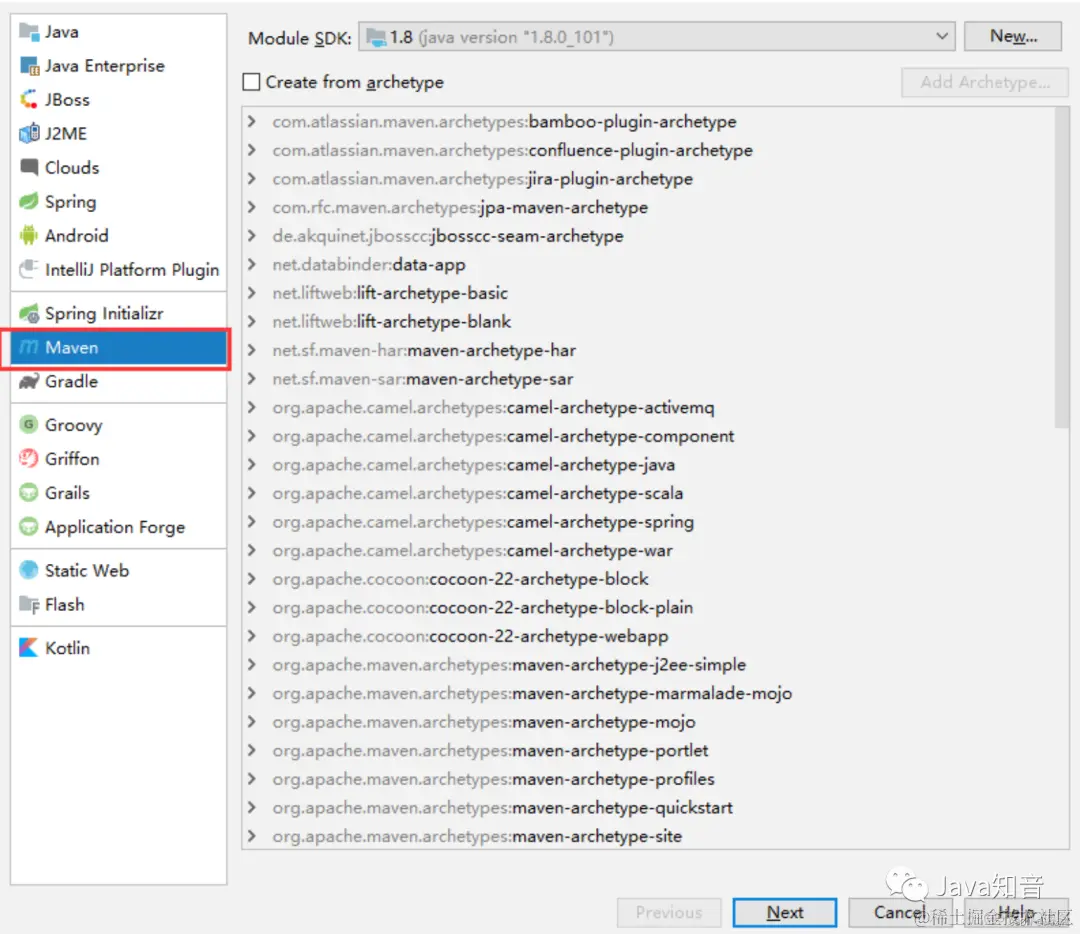Choose the Gradle elephant icon

(29, 382)
